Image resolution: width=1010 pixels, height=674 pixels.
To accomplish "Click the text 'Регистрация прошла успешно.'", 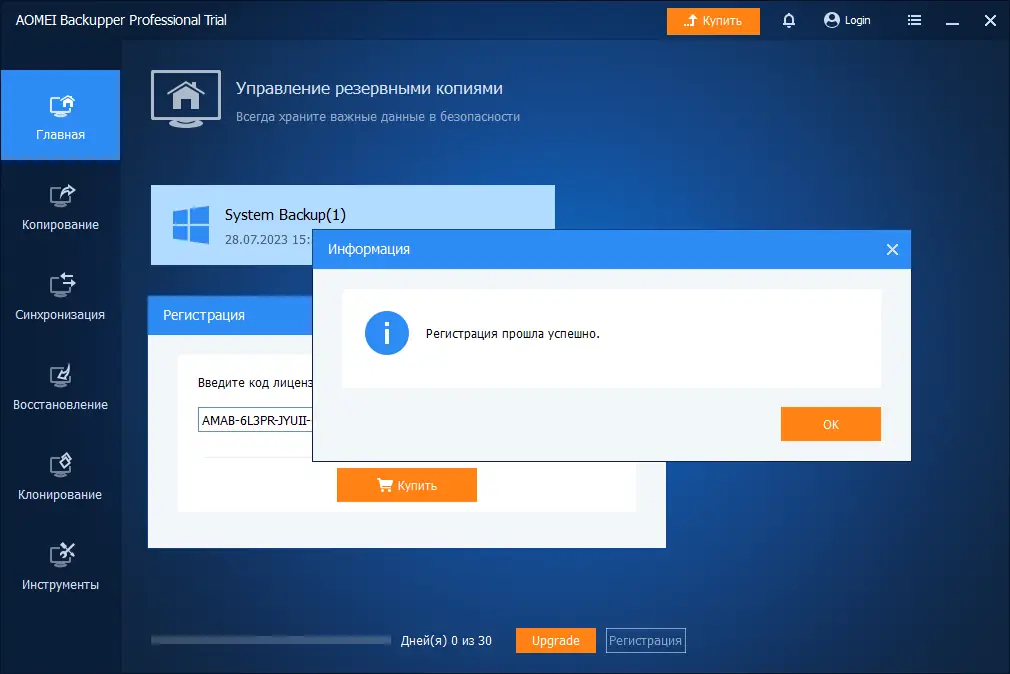I will 512,334.
